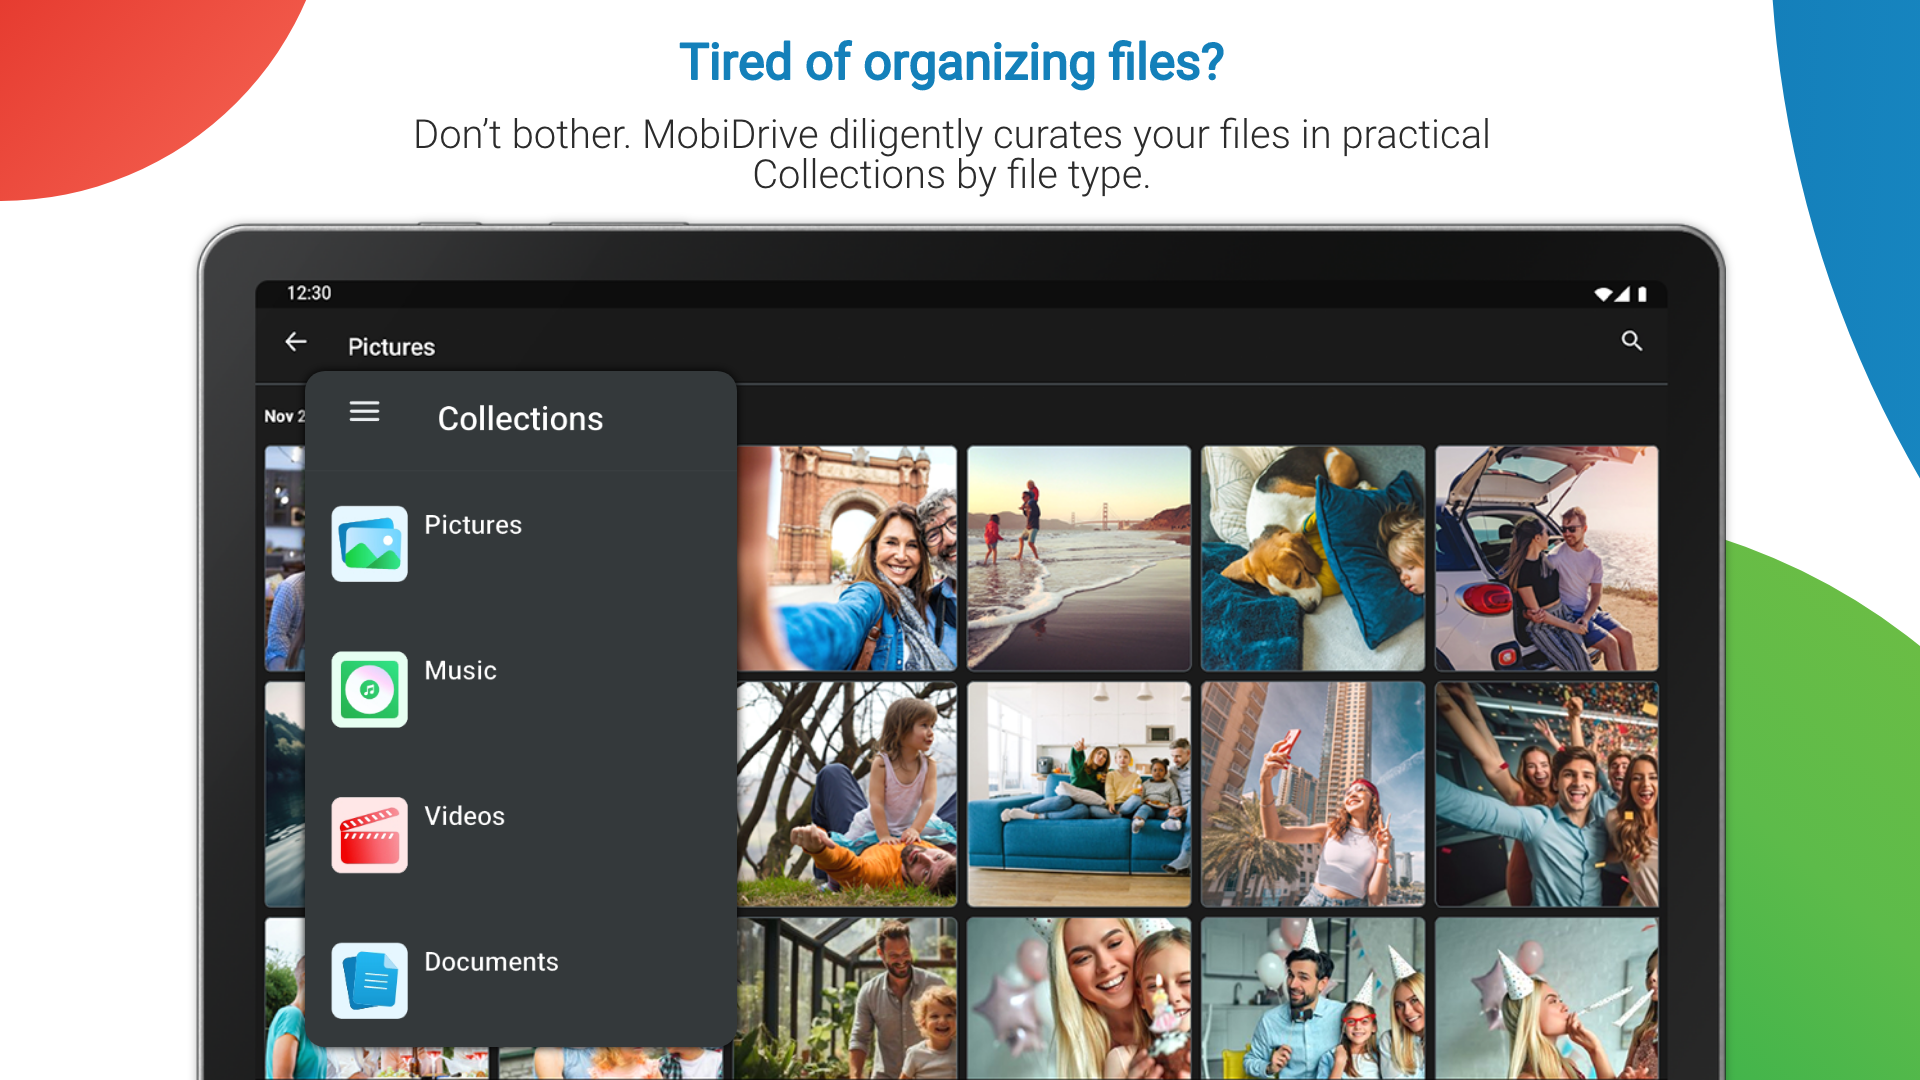Click the Videos clapperboard icon

coord(370,835)
